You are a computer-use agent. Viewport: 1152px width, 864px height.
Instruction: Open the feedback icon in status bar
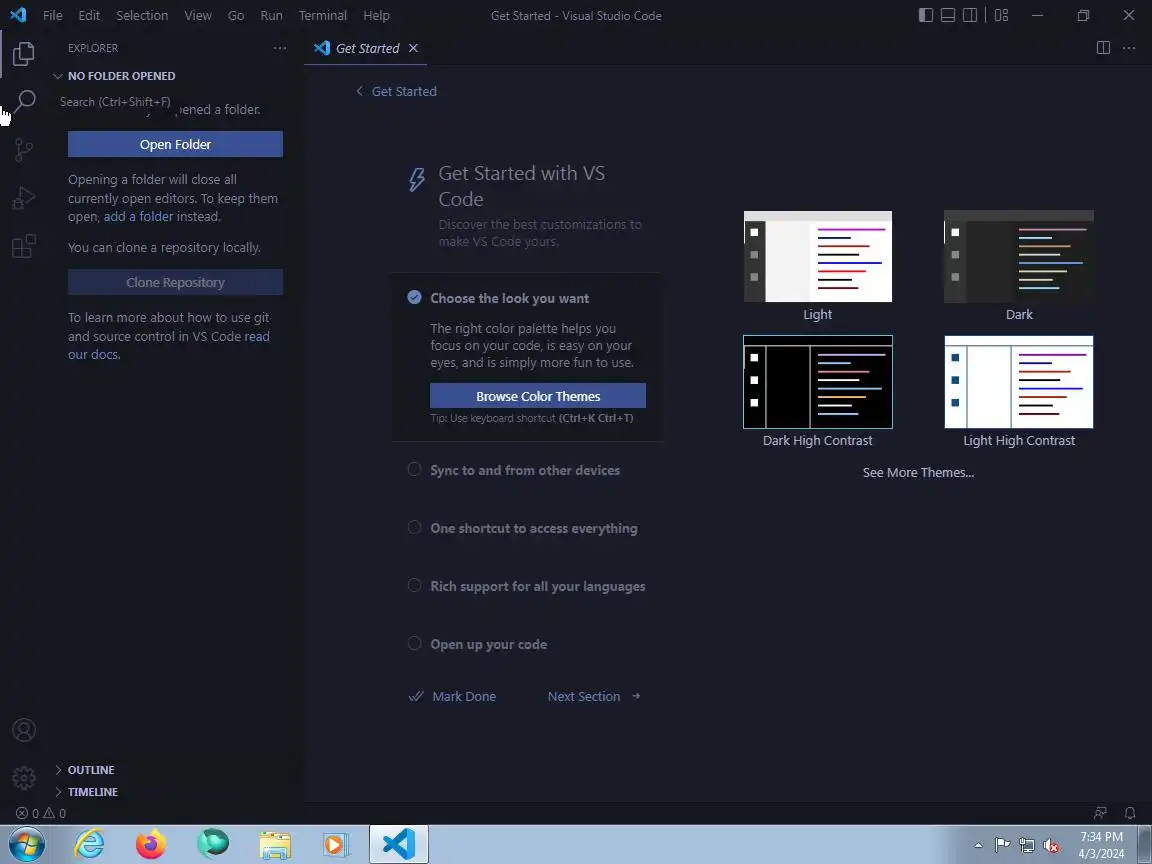coord(1100,813)
